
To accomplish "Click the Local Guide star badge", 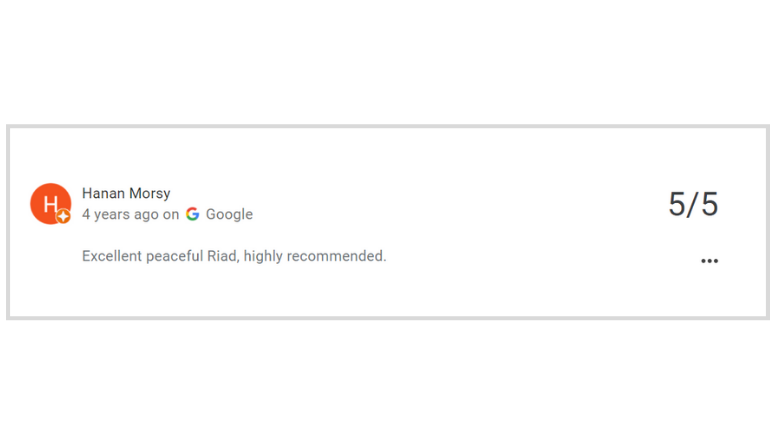I will (x=63, y=216).
